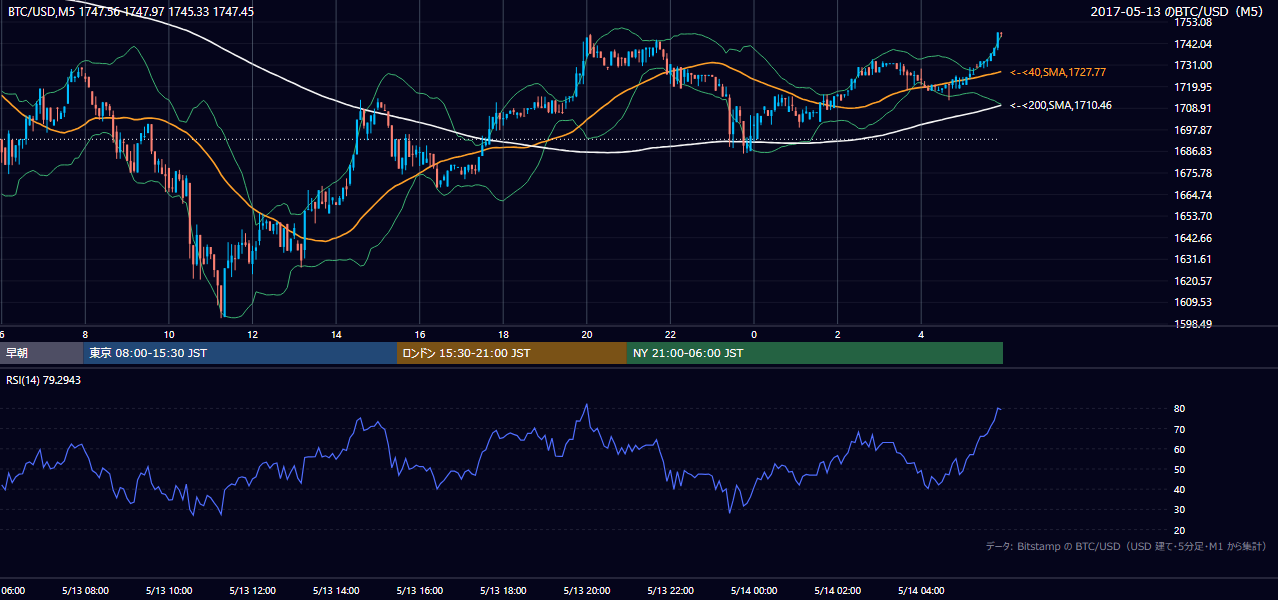The image size is (1278, 600).
Task: Click the 200,SMA,1710.46 white label
Action: click(x=1061, y=105)
